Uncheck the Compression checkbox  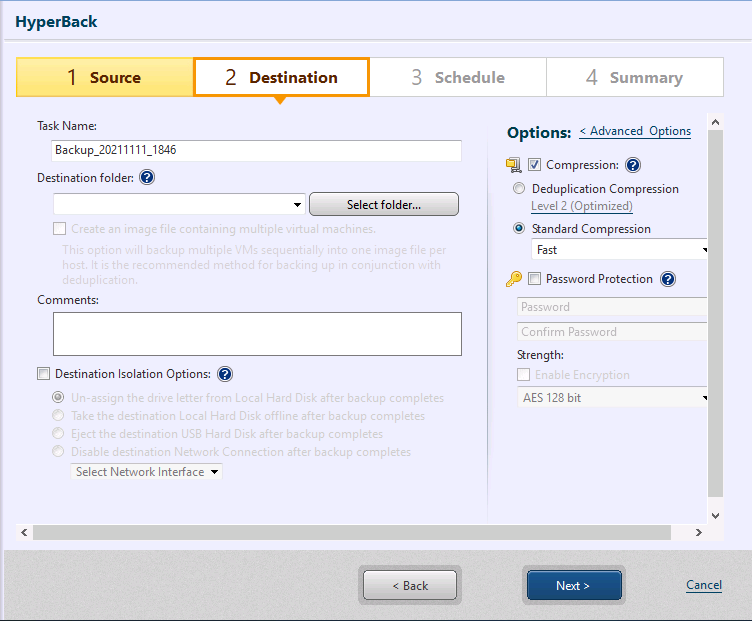click(x=535, y=165)
